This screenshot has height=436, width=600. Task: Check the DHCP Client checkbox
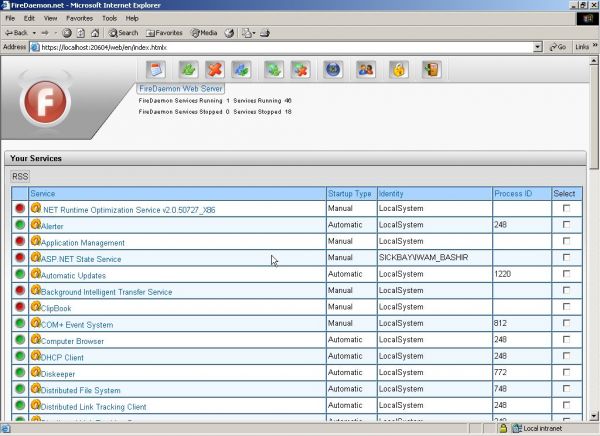click(x=566, y=356)
